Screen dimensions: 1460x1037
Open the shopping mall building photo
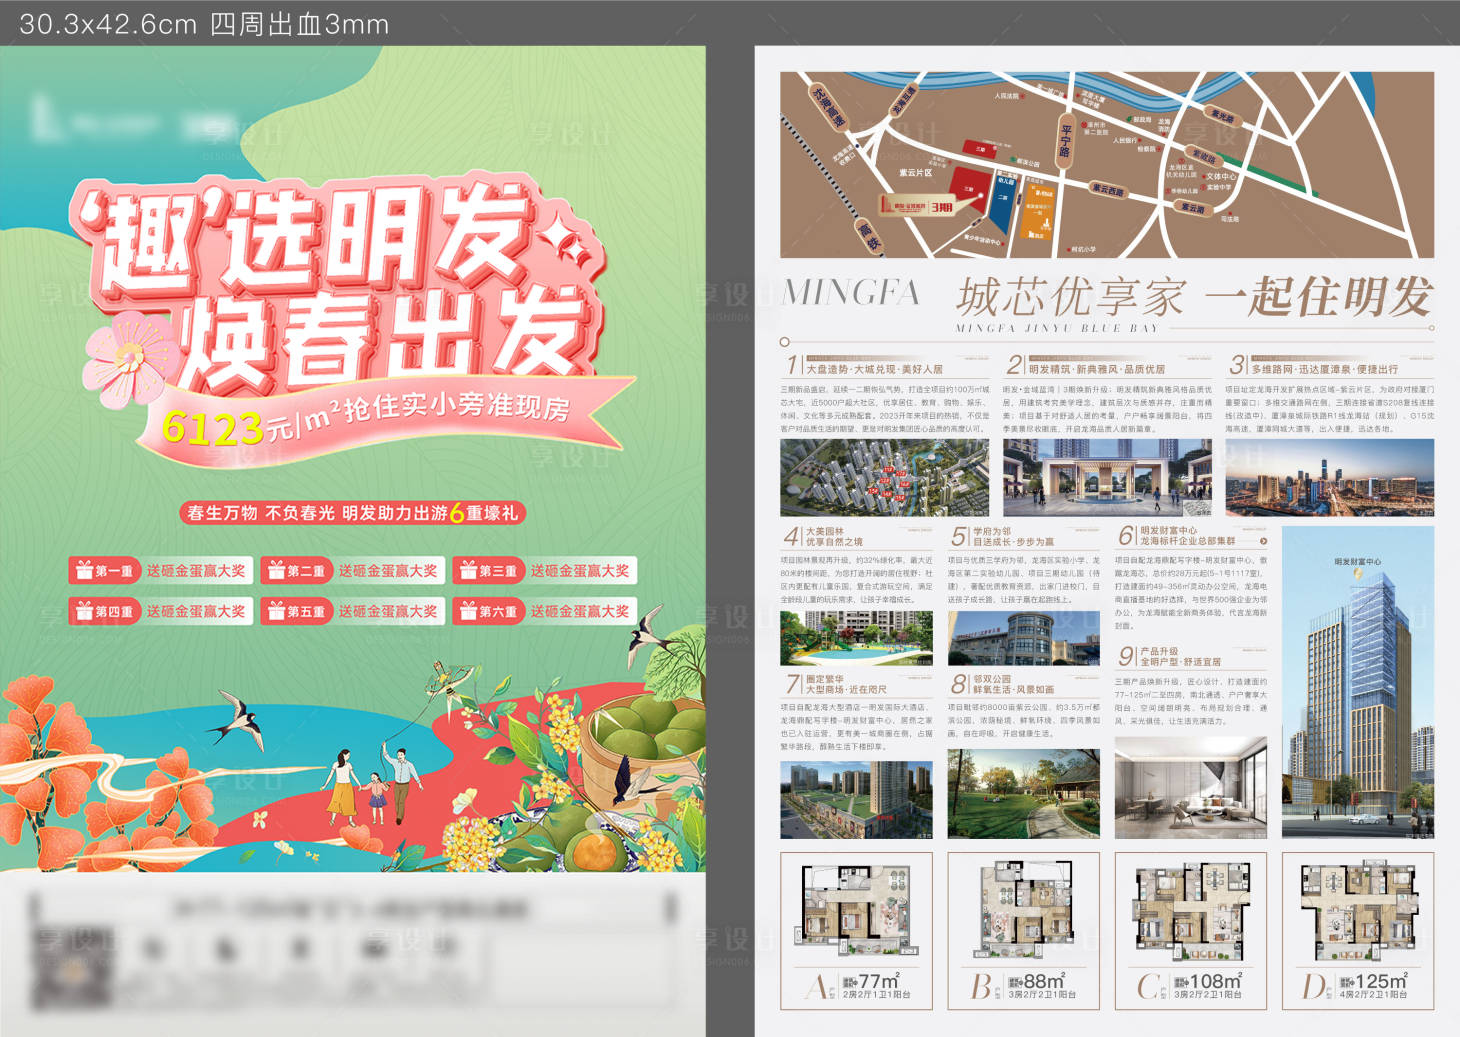(x=856, y=800)
